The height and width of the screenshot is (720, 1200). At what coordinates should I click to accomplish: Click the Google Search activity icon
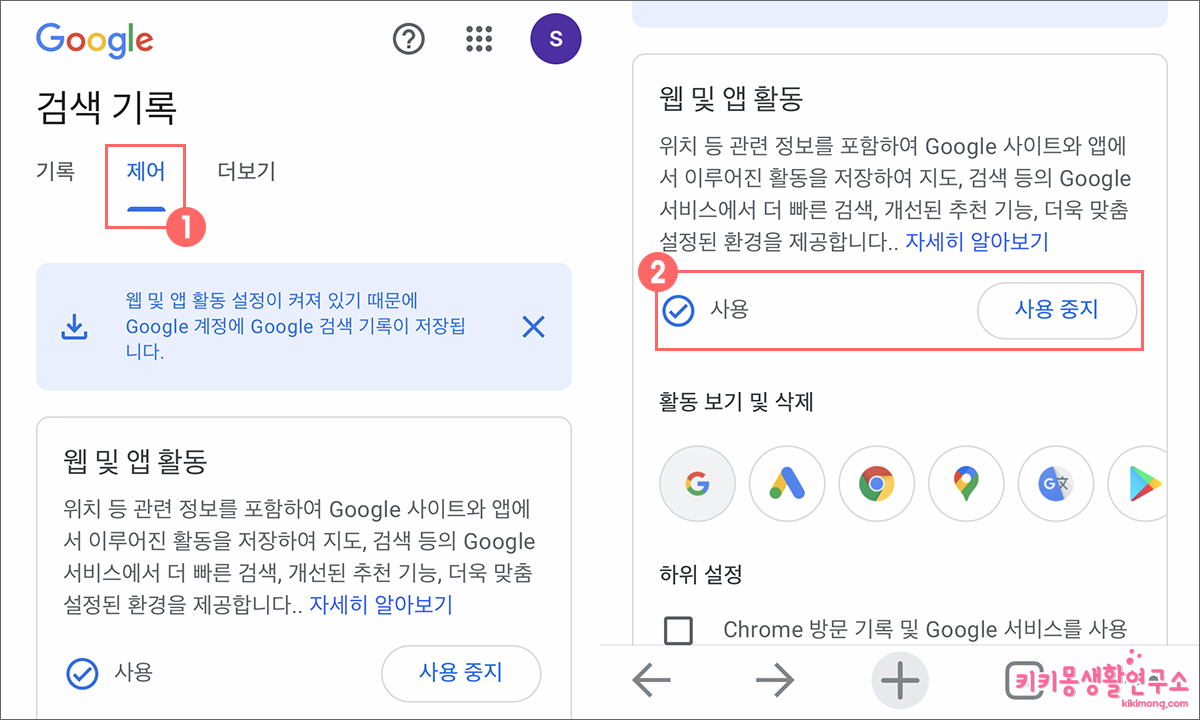(697, 483)
